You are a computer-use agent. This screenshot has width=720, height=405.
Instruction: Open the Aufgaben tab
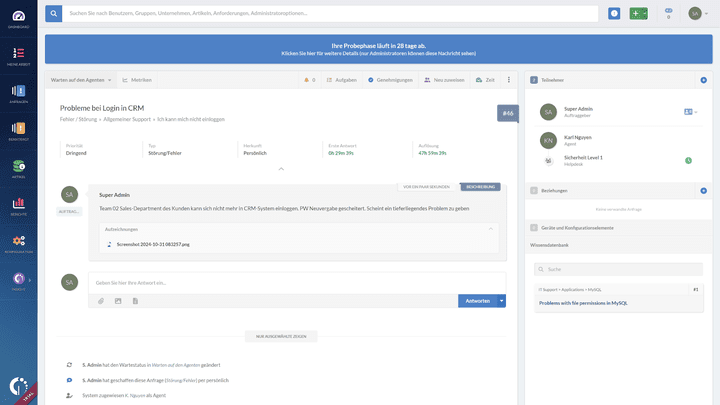coord(341,79)
